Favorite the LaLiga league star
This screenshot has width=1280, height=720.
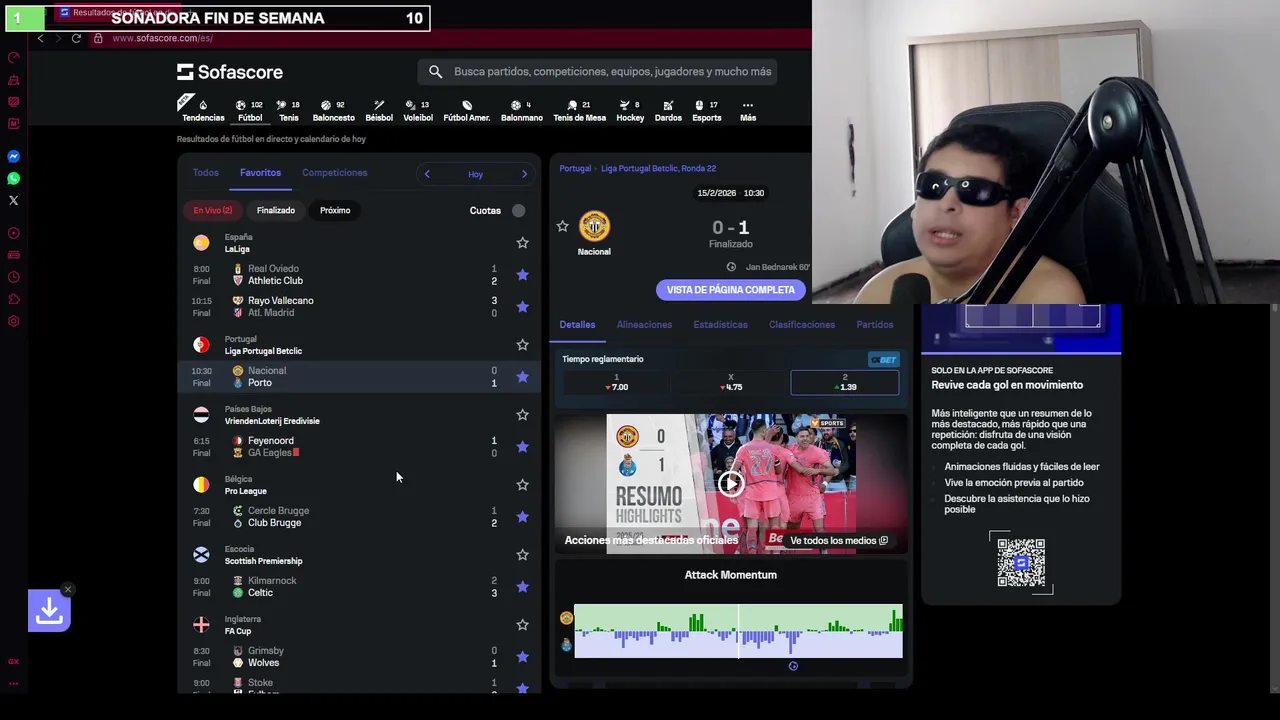tap(522, 243)
